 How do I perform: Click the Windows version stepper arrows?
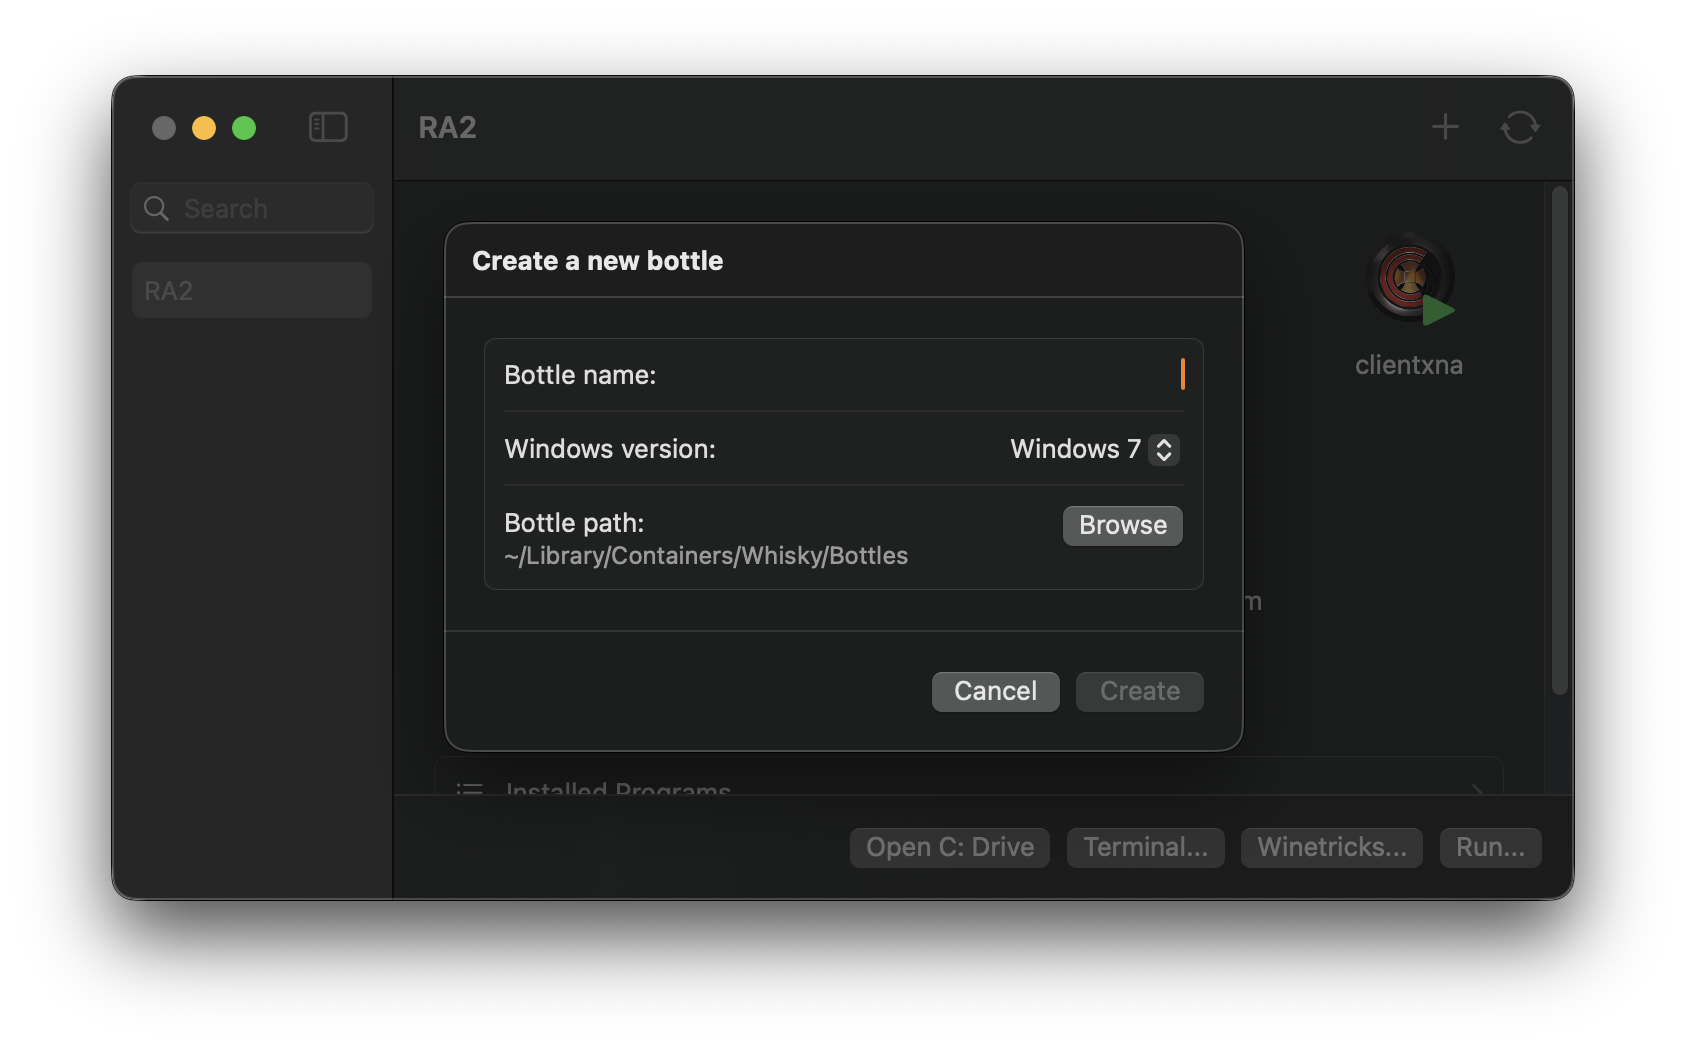click(1163, 450)
